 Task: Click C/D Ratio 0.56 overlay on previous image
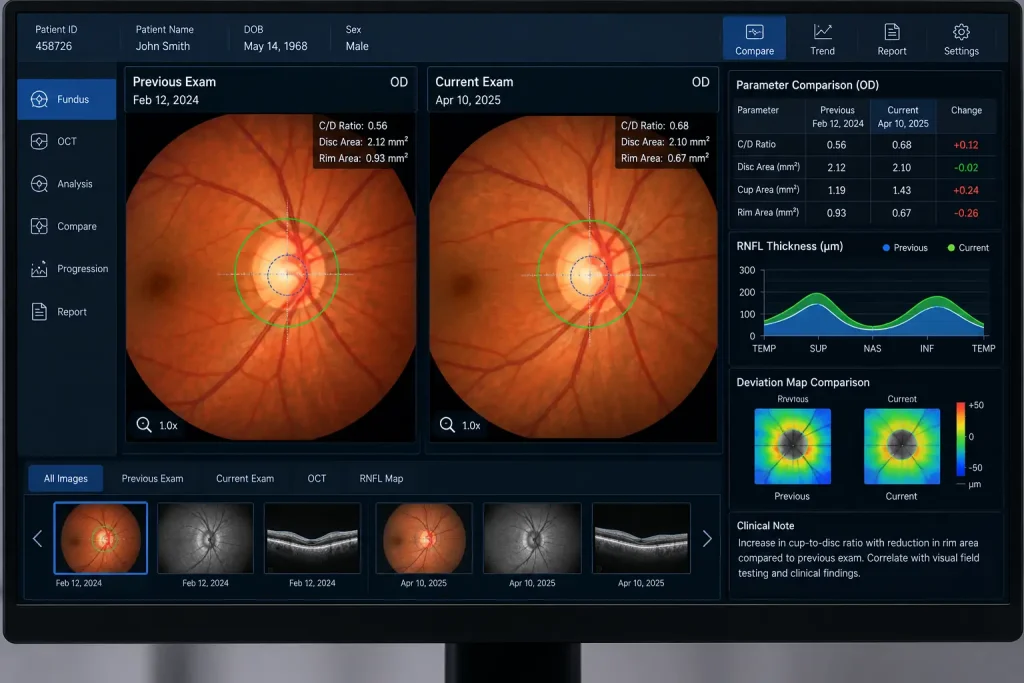pyautogui.click(x=353, y=125)
